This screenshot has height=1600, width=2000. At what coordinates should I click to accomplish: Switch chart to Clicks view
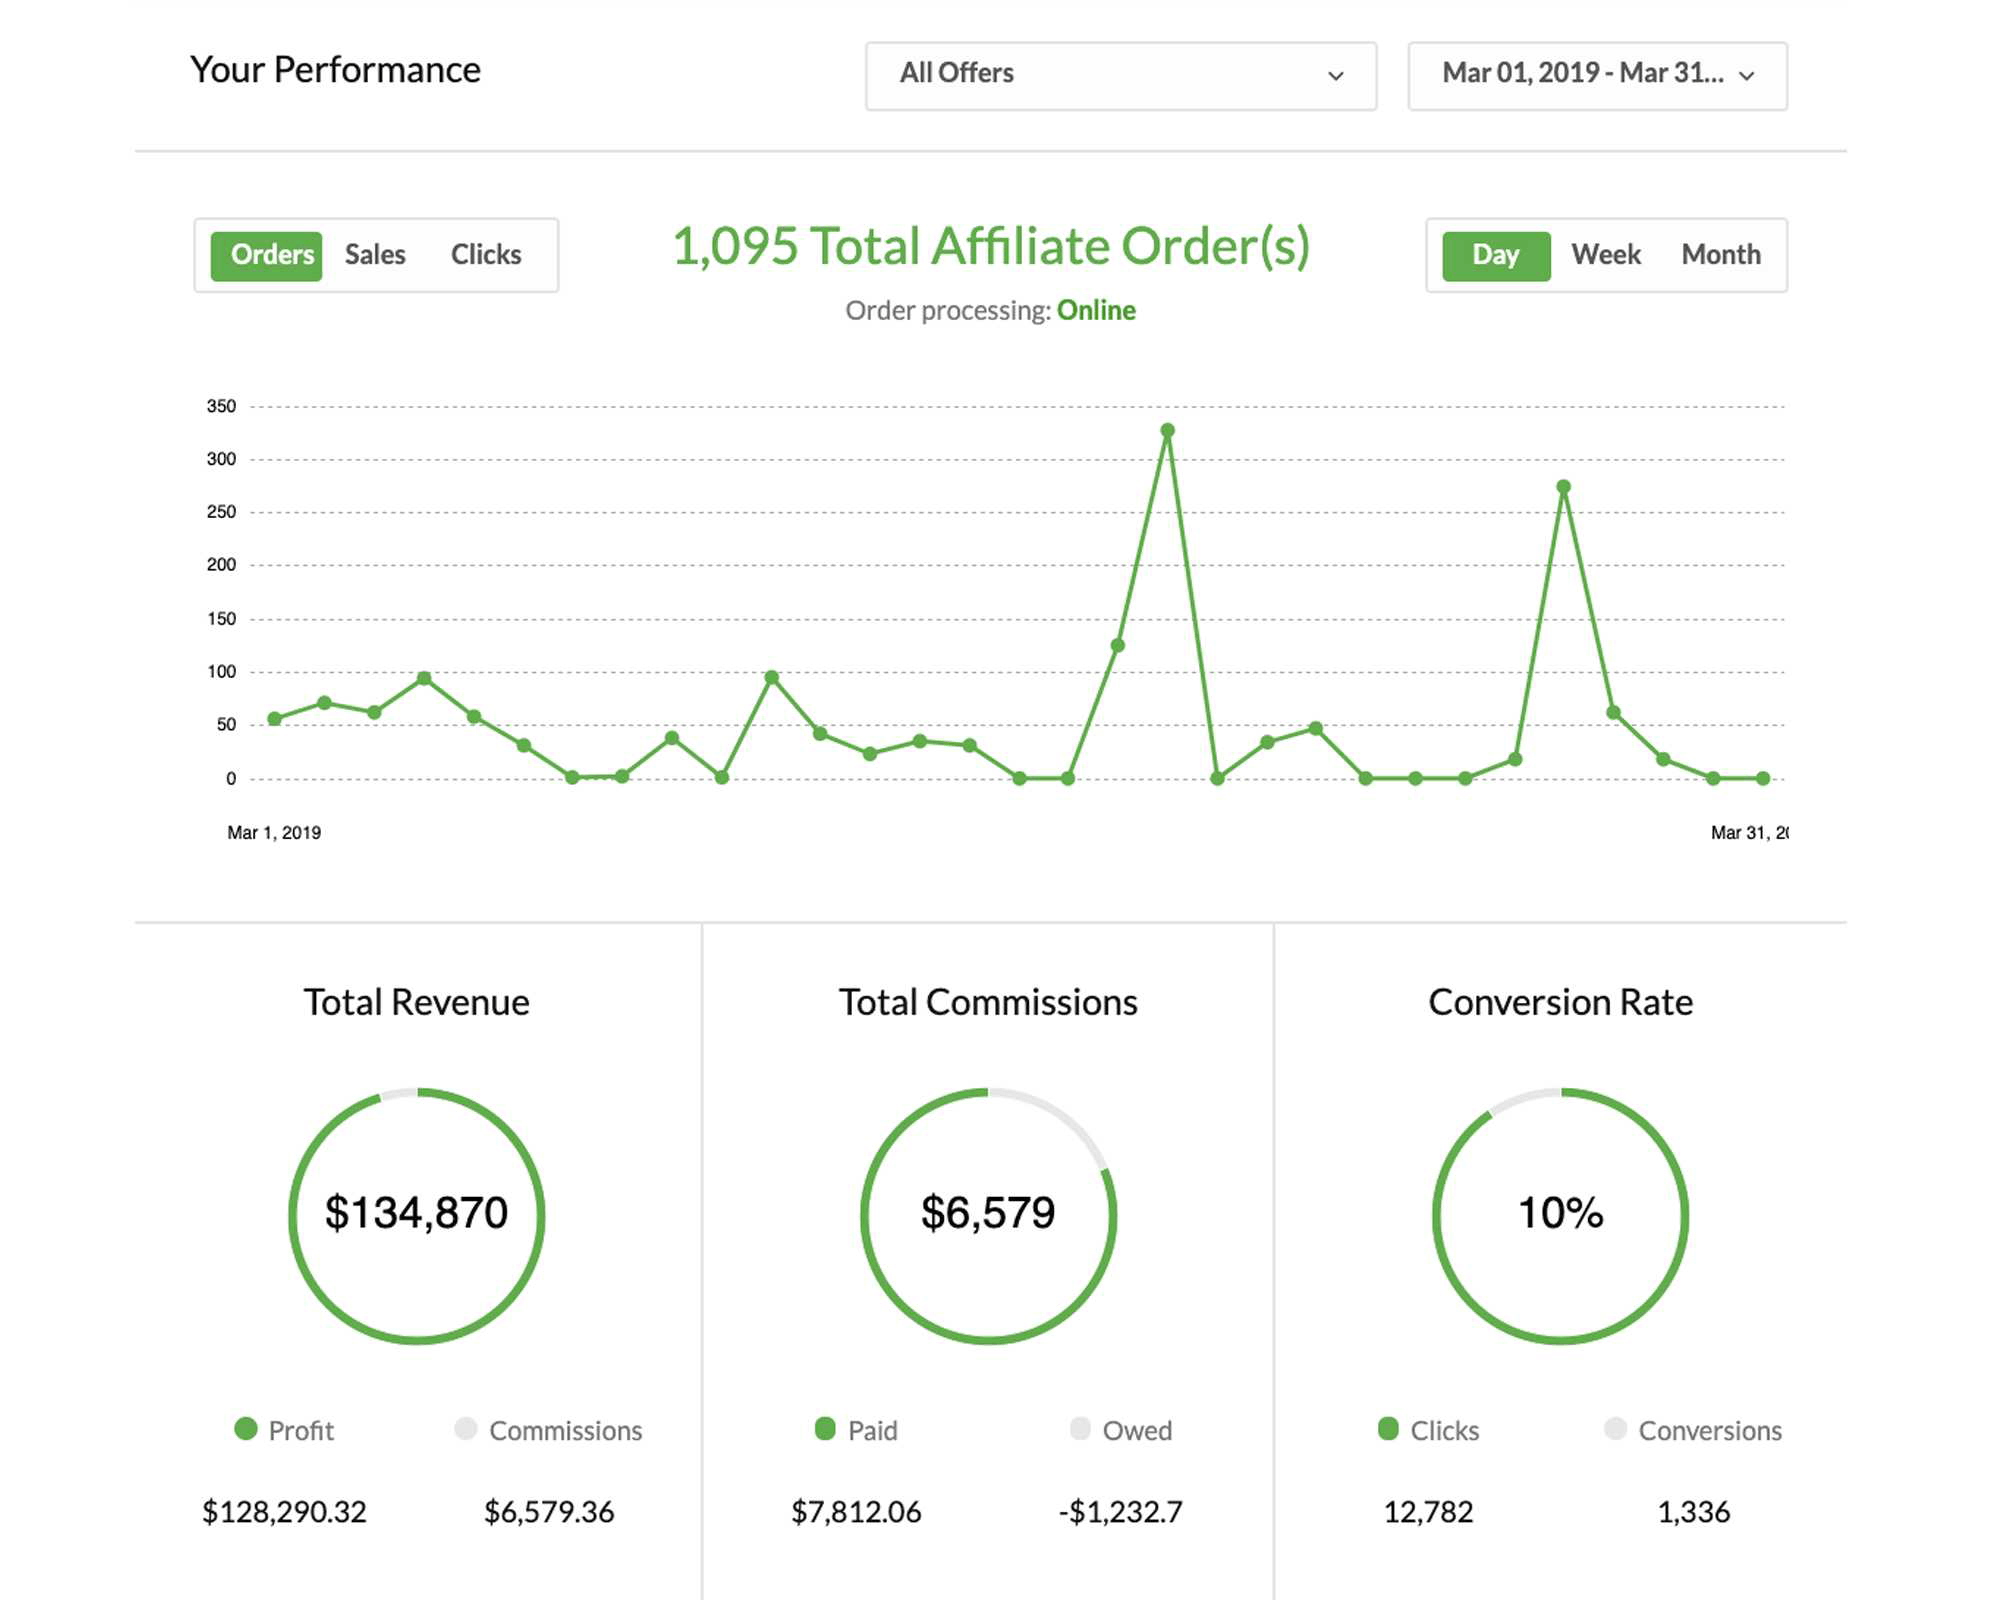point(486,256)
